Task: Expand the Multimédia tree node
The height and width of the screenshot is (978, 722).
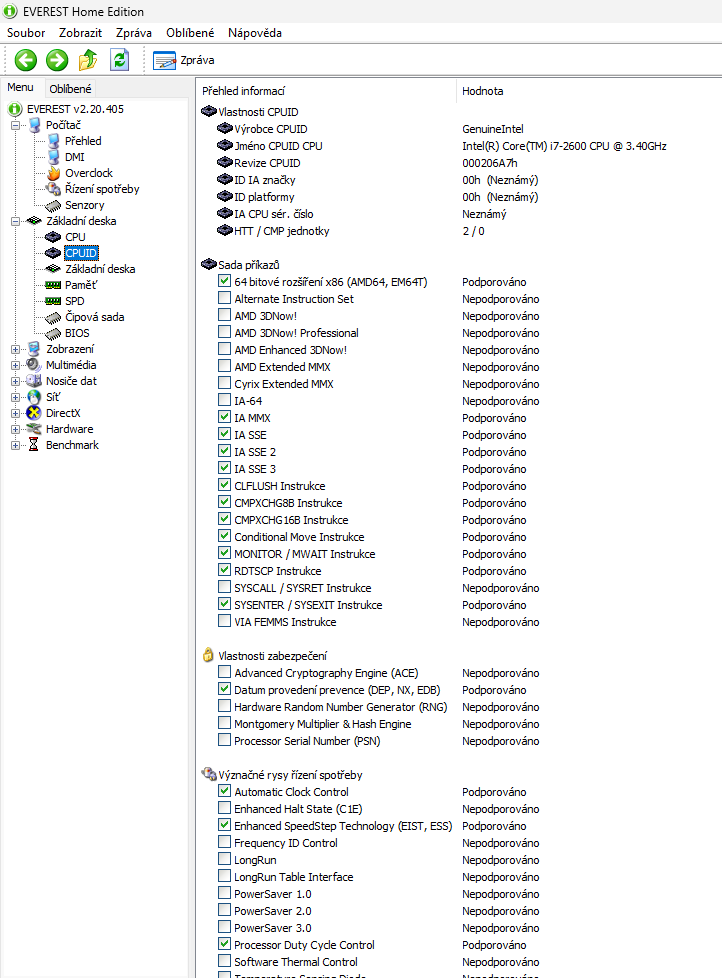Action: click(x=16, y=366)
